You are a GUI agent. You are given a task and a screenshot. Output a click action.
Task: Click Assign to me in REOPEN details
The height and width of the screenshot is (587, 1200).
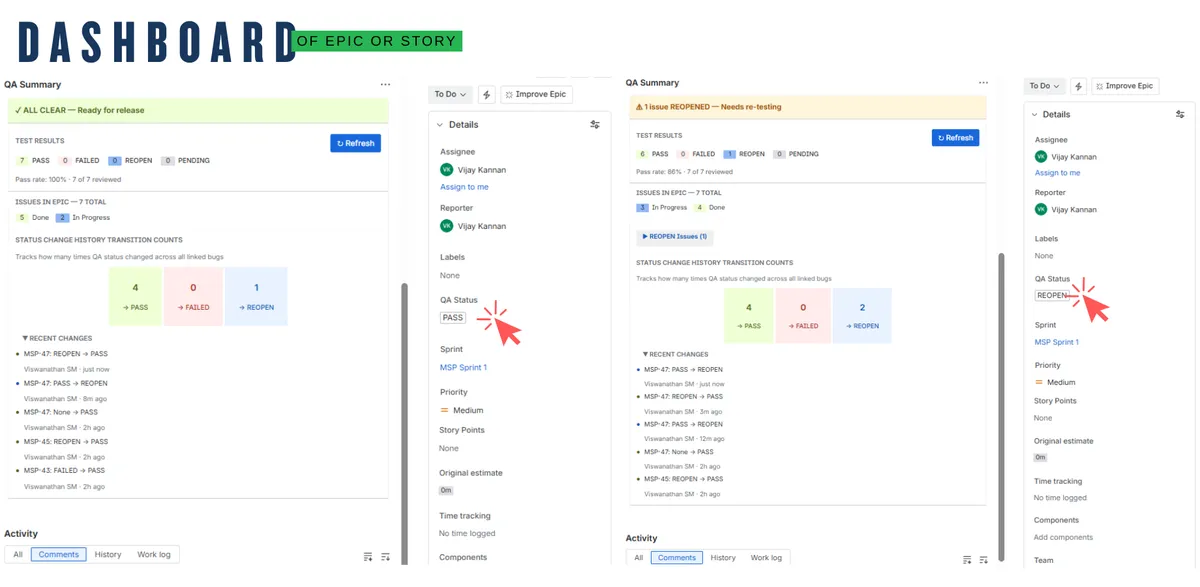point(1057,173)
